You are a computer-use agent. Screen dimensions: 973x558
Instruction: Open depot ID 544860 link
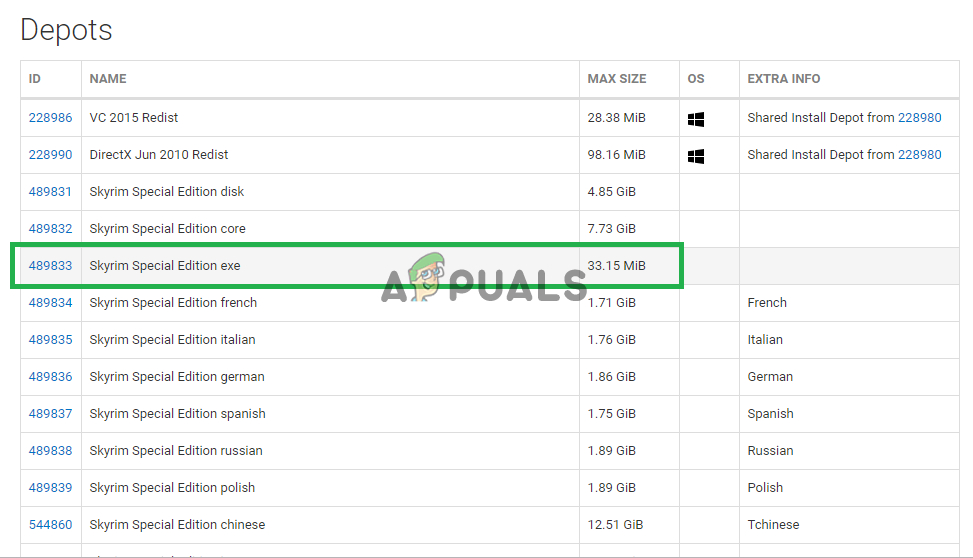coord(50,524)
